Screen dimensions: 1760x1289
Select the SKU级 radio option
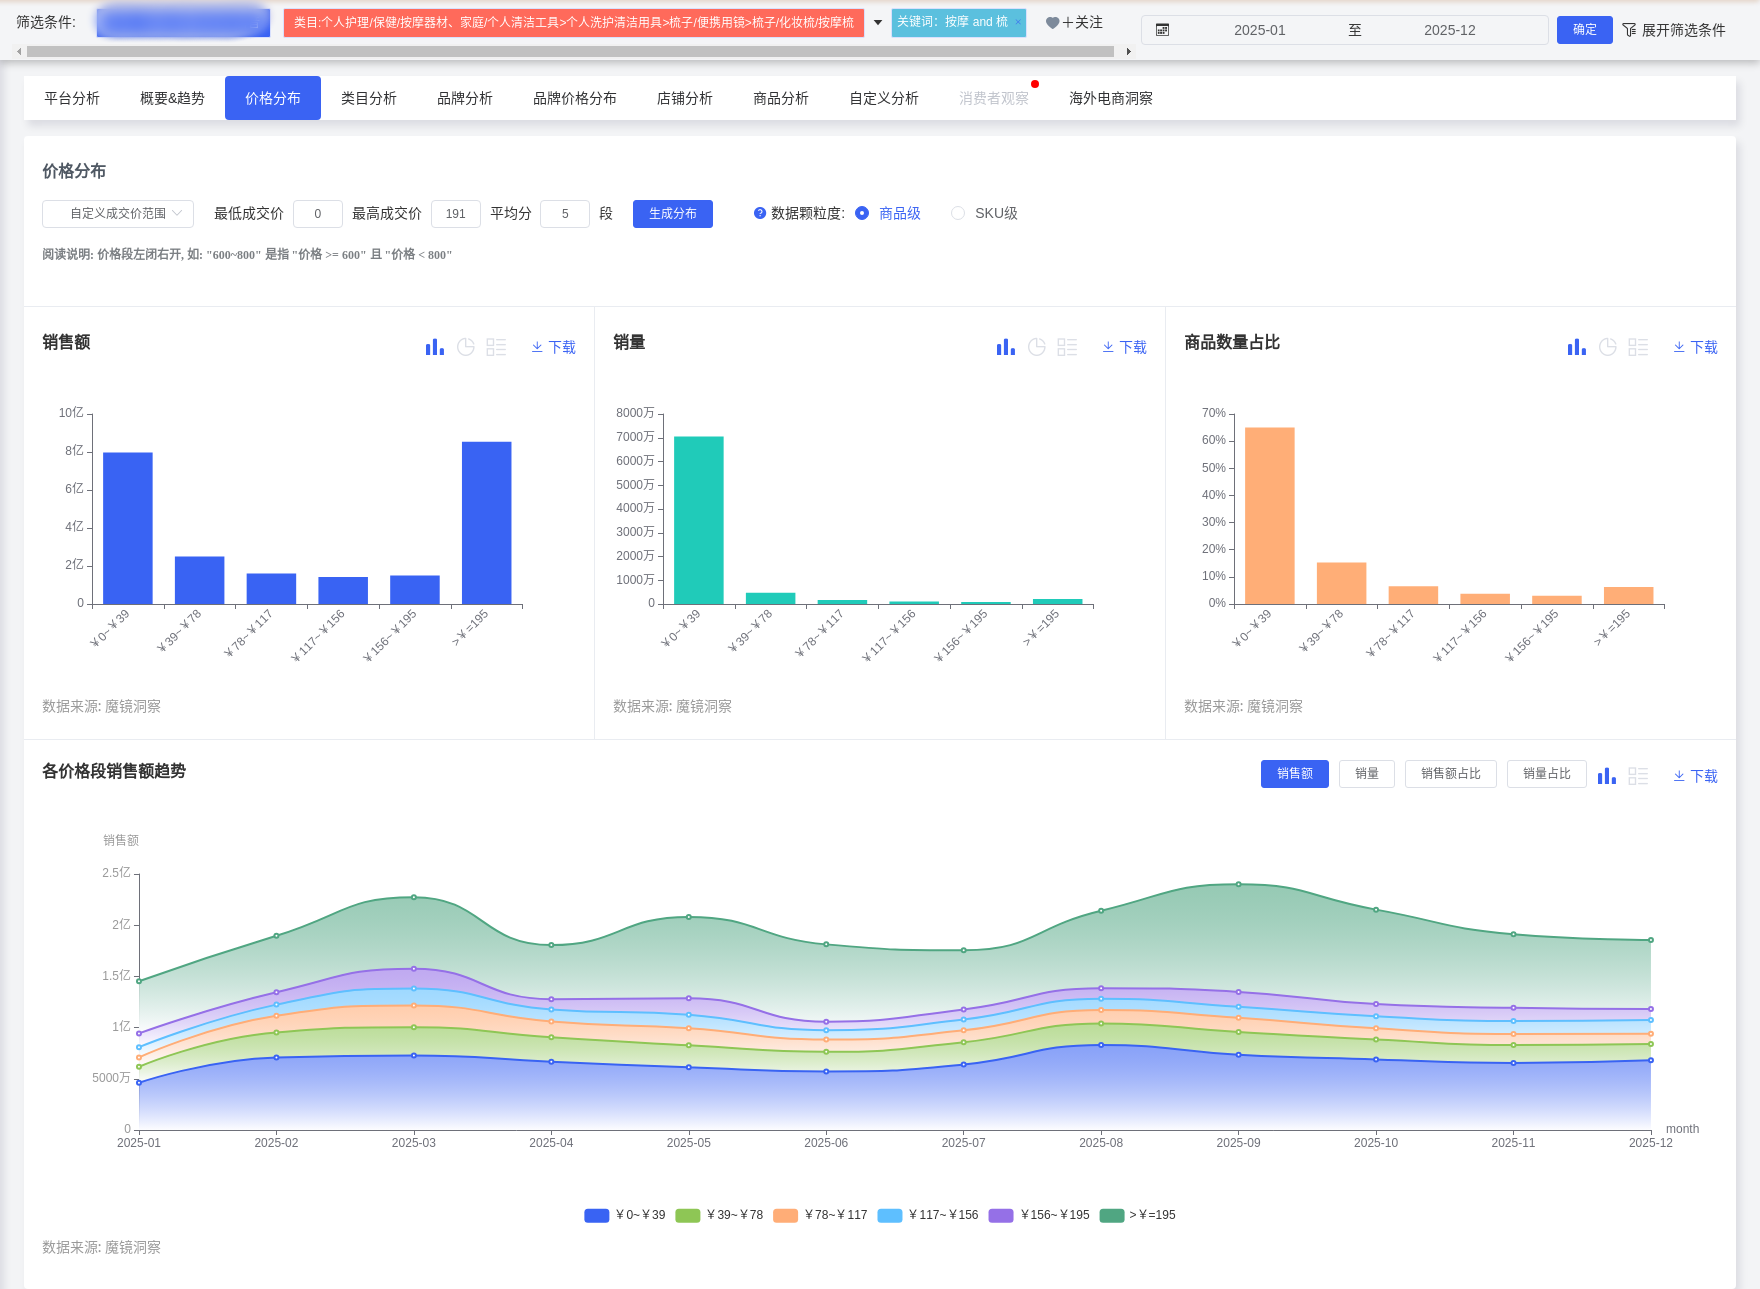tap(958, 213)
